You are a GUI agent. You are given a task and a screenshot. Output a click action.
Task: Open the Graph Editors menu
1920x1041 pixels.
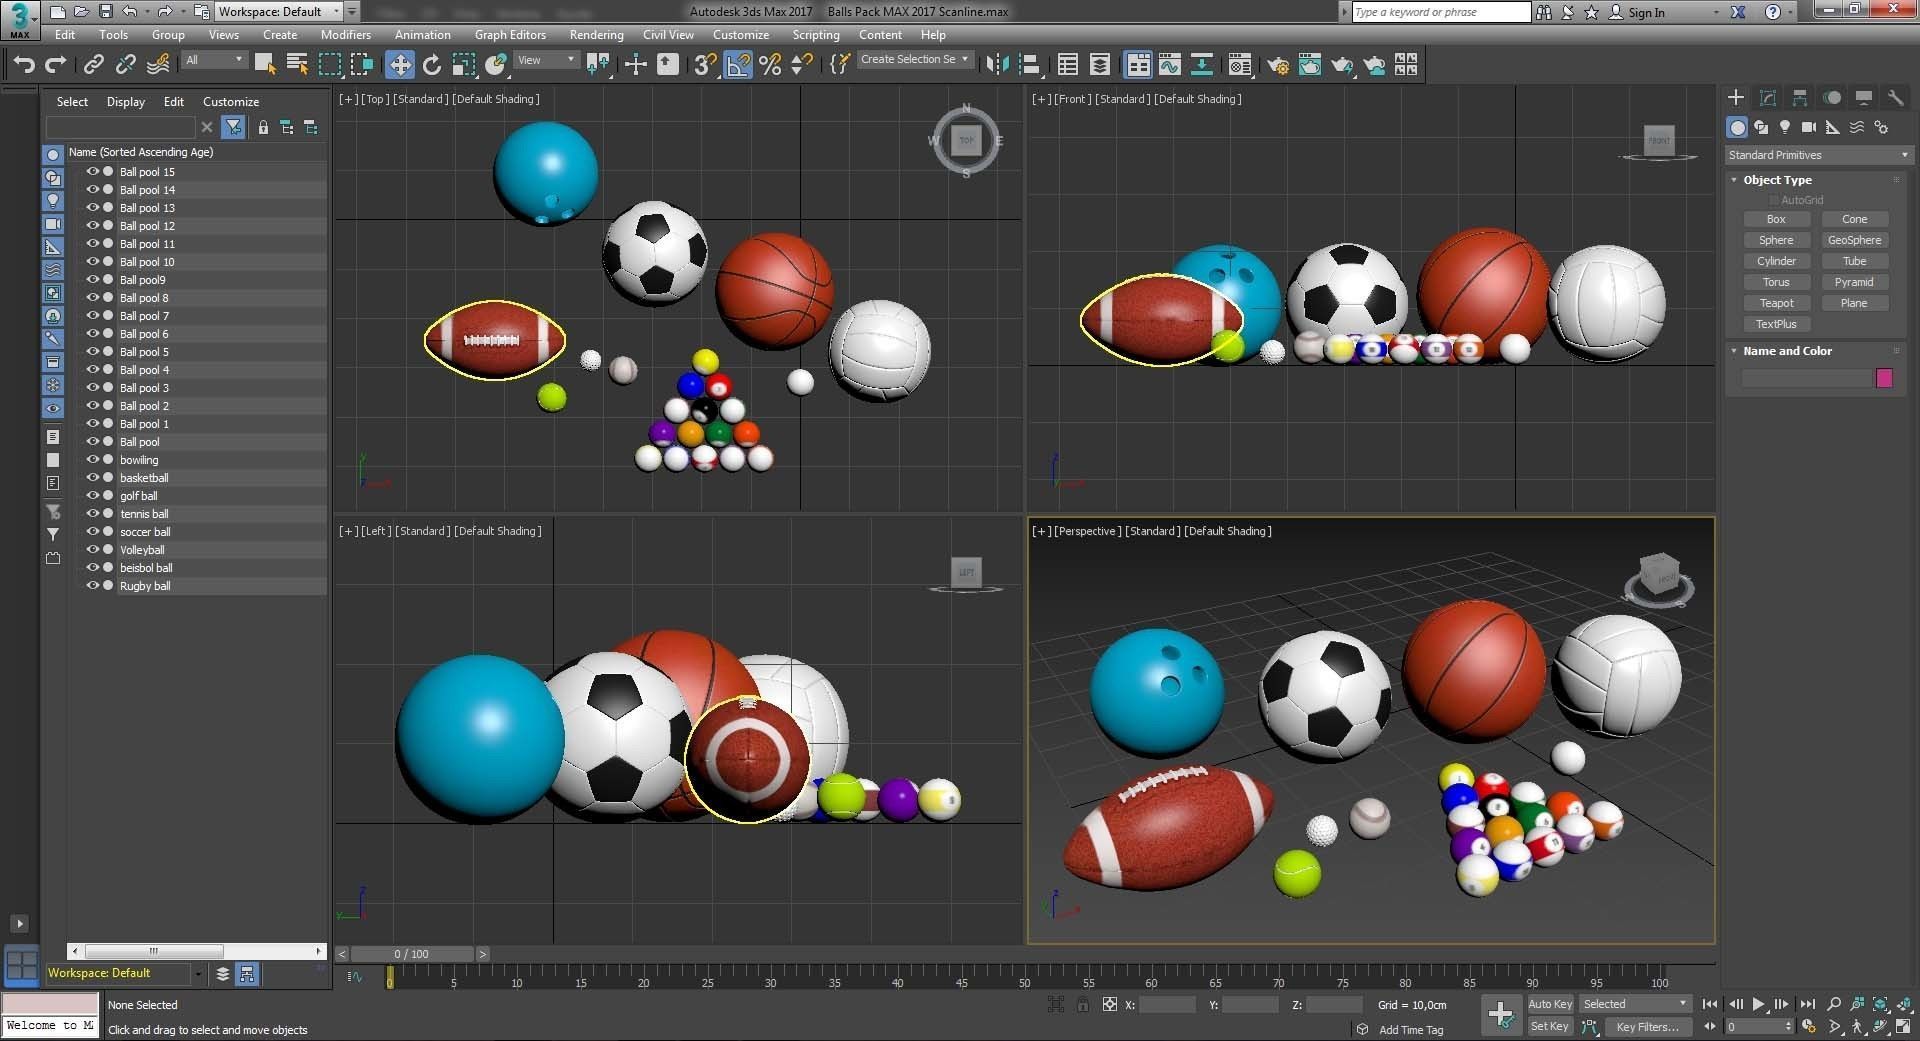pos(510,35)
